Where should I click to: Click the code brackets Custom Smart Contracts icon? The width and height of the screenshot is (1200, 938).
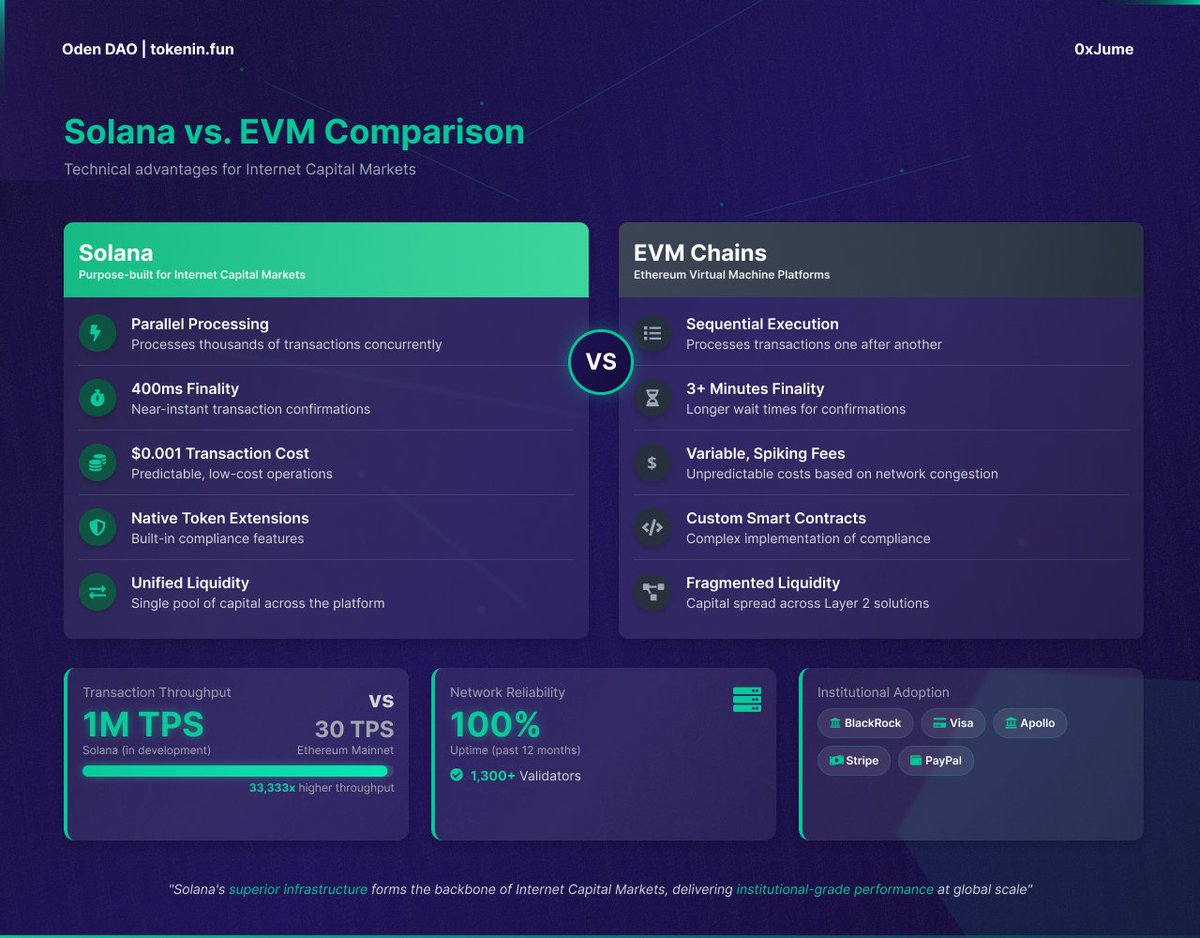click(652, 527)
